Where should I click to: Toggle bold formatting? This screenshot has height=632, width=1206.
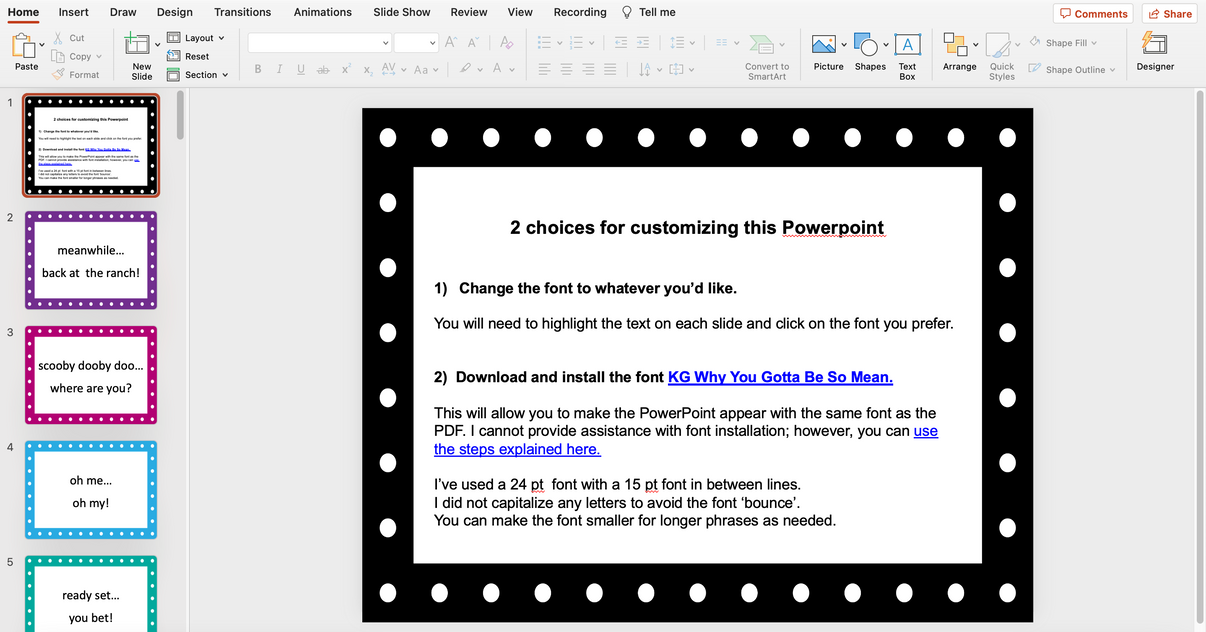click(257, 68)
